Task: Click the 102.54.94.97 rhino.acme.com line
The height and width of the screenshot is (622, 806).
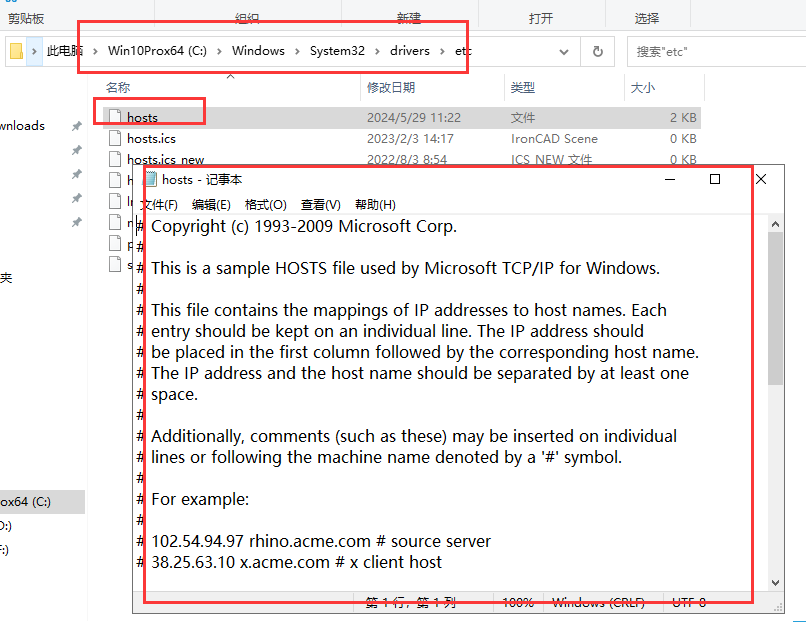Action: 321,541
